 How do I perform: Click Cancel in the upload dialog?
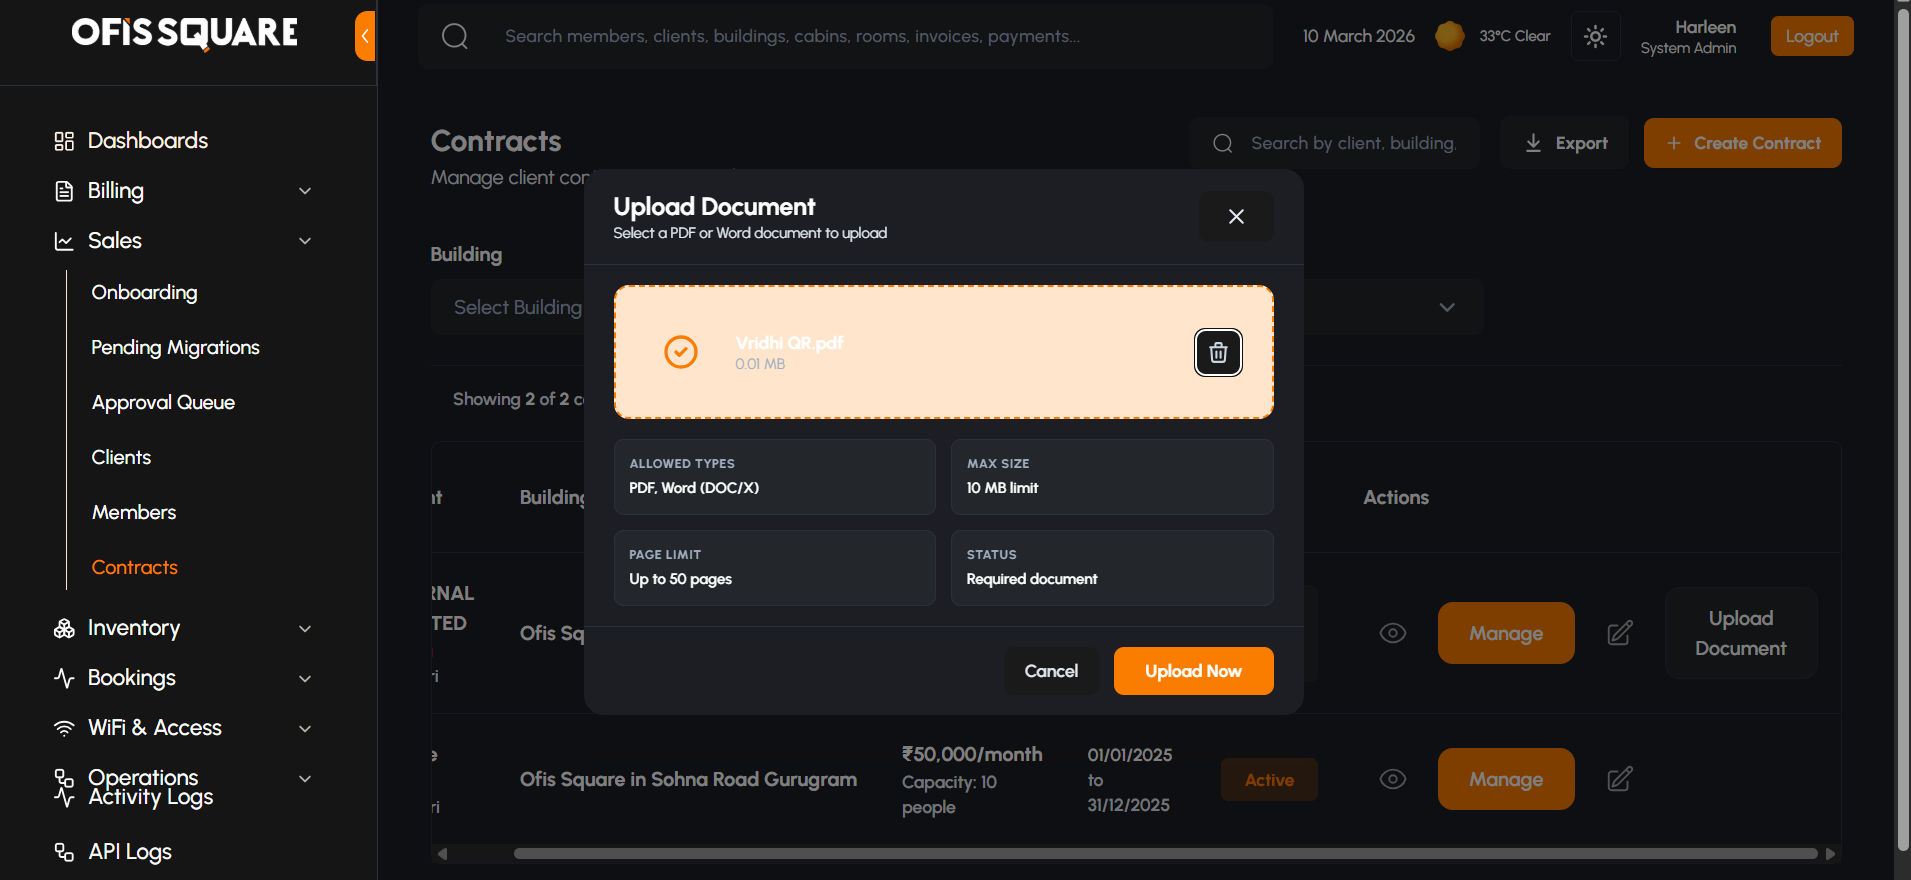(1051, 671)
